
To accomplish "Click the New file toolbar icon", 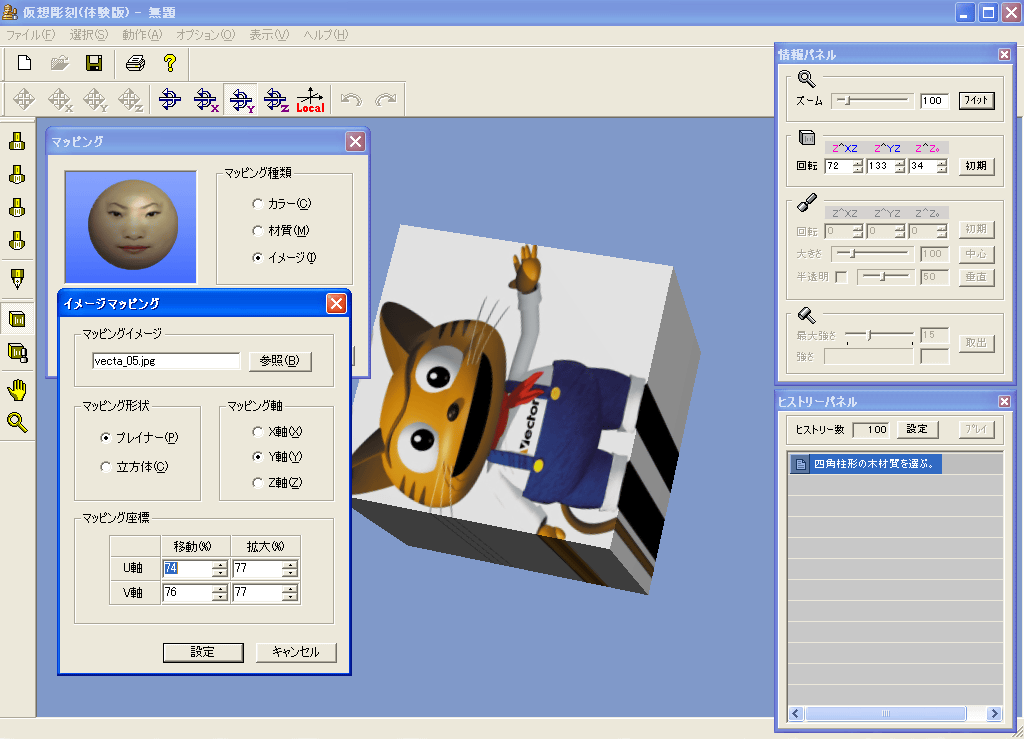I will (x=24, y=63).
